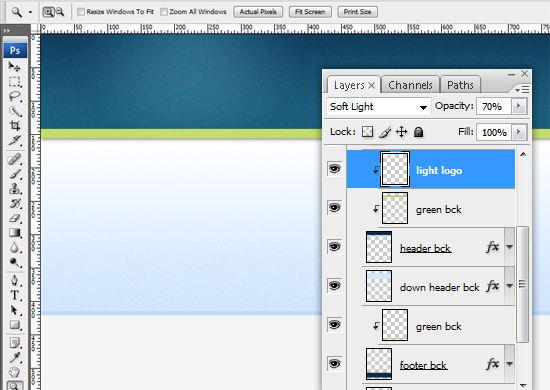
Task: Select the Clone Stamp tool
Action: pos(14,189)
